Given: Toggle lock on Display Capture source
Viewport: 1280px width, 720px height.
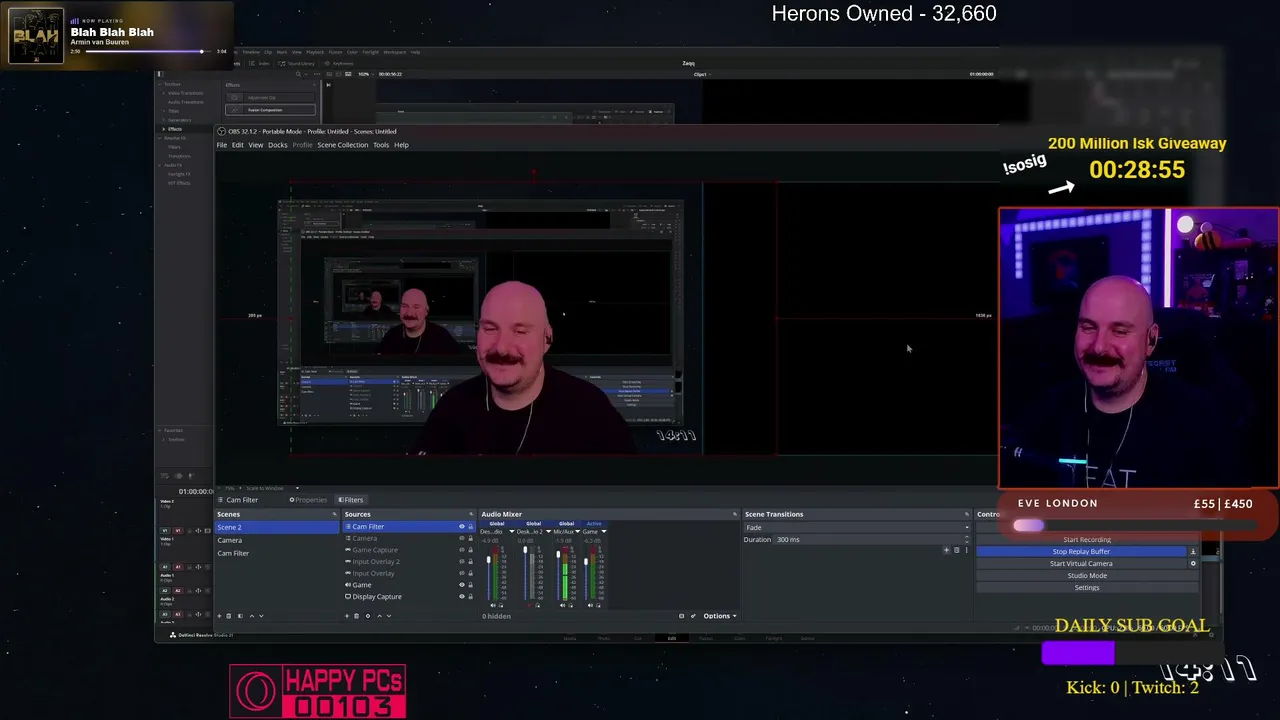Looking at the screenshot, I should pos(470,597).
